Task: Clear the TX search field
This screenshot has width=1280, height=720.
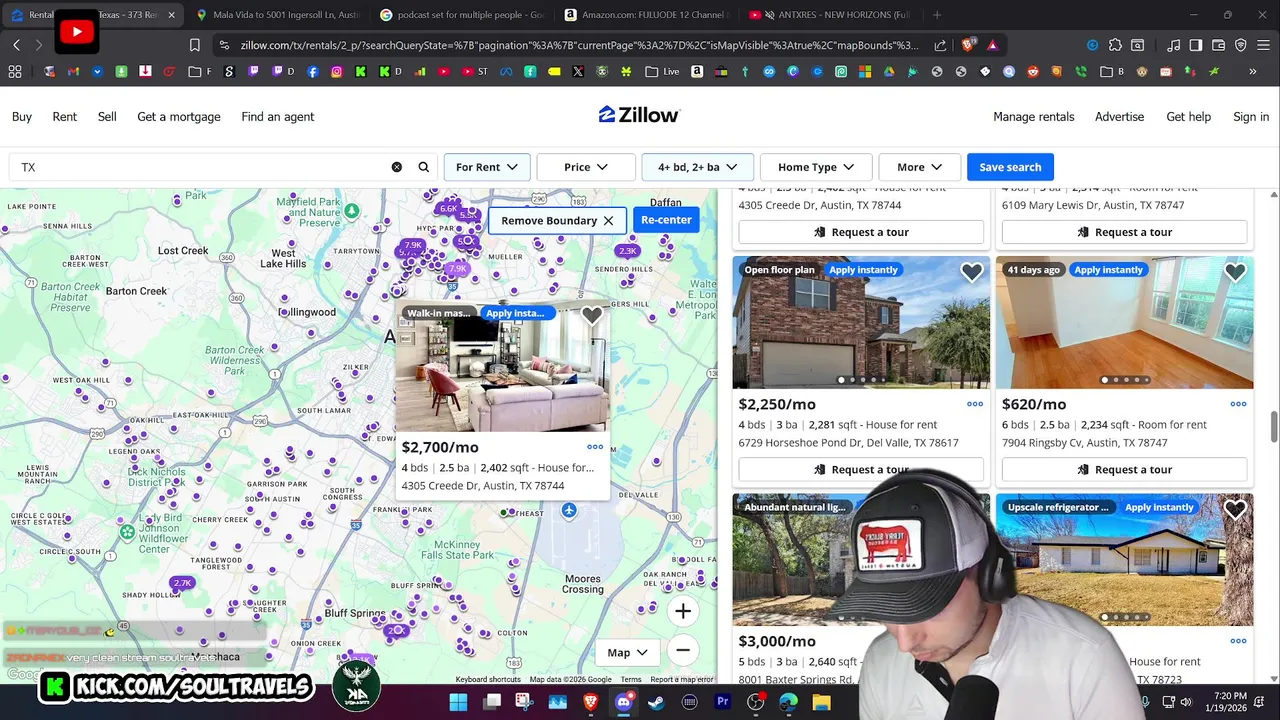Action: (397, 167)
